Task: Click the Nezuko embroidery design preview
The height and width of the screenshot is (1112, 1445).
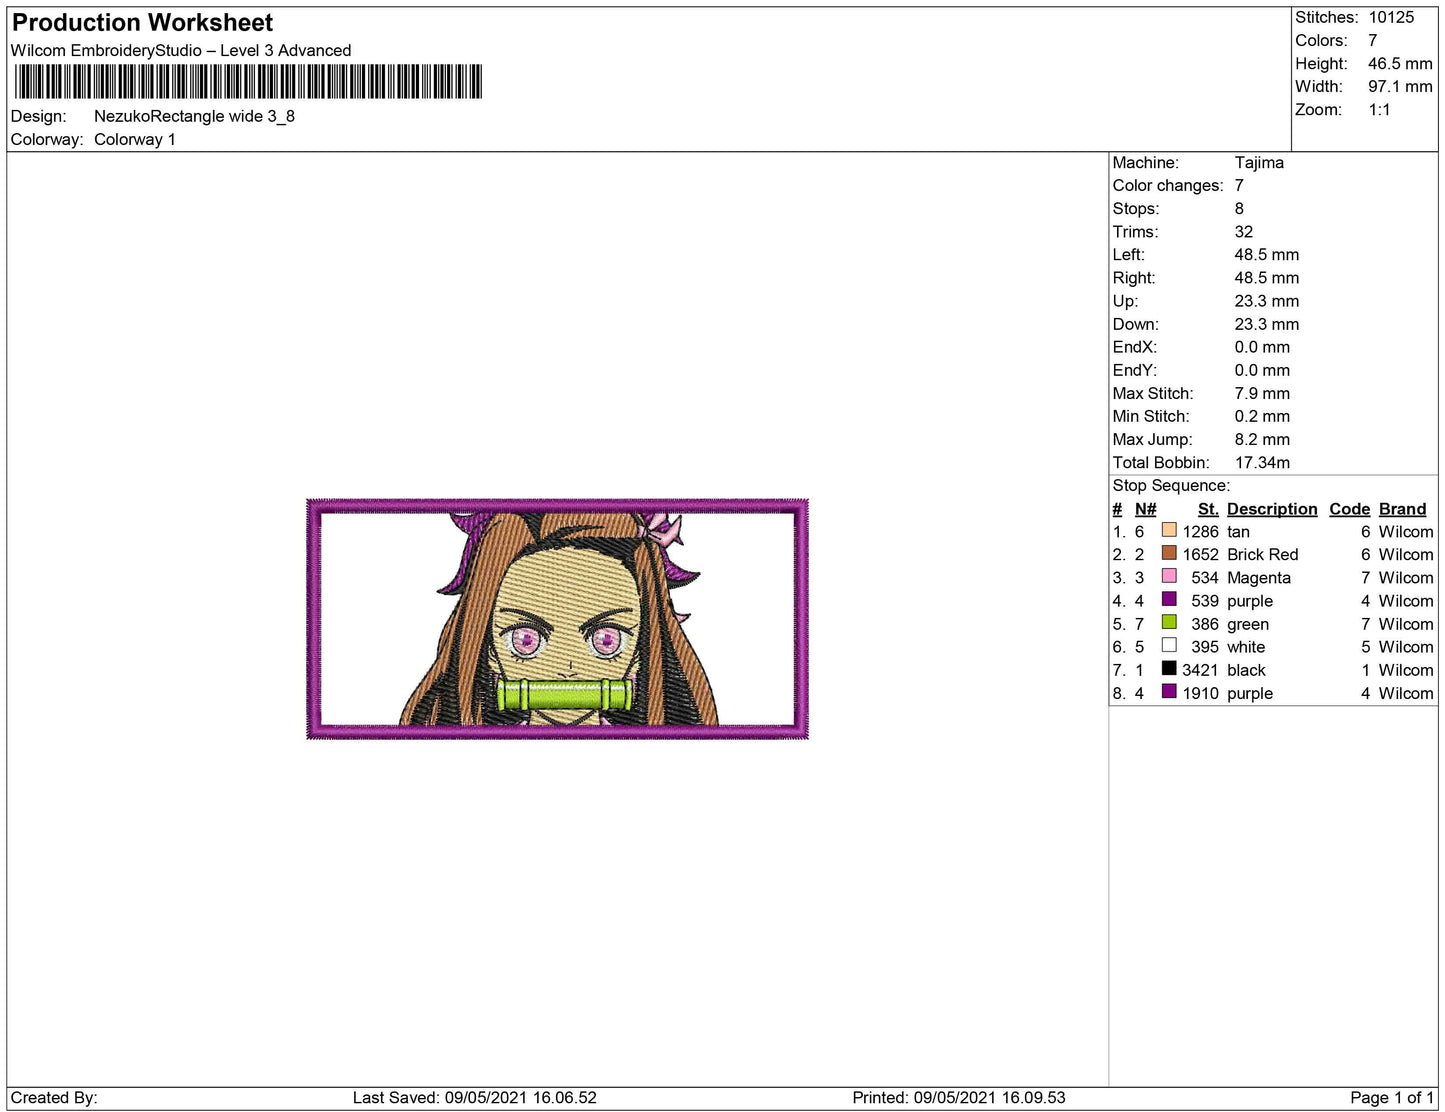Action: pos(557,619)
